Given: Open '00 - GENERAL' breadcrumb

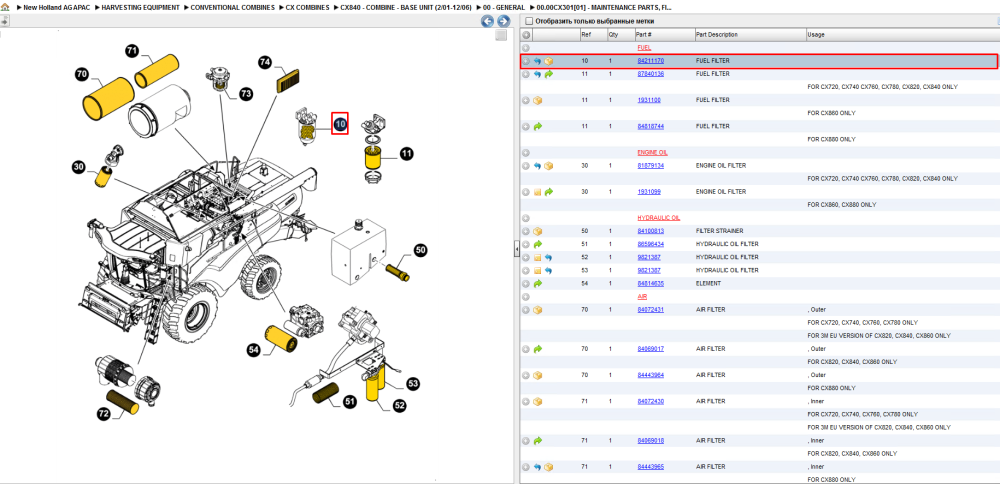Looking at the screenshot, I should tap(504, 8).
